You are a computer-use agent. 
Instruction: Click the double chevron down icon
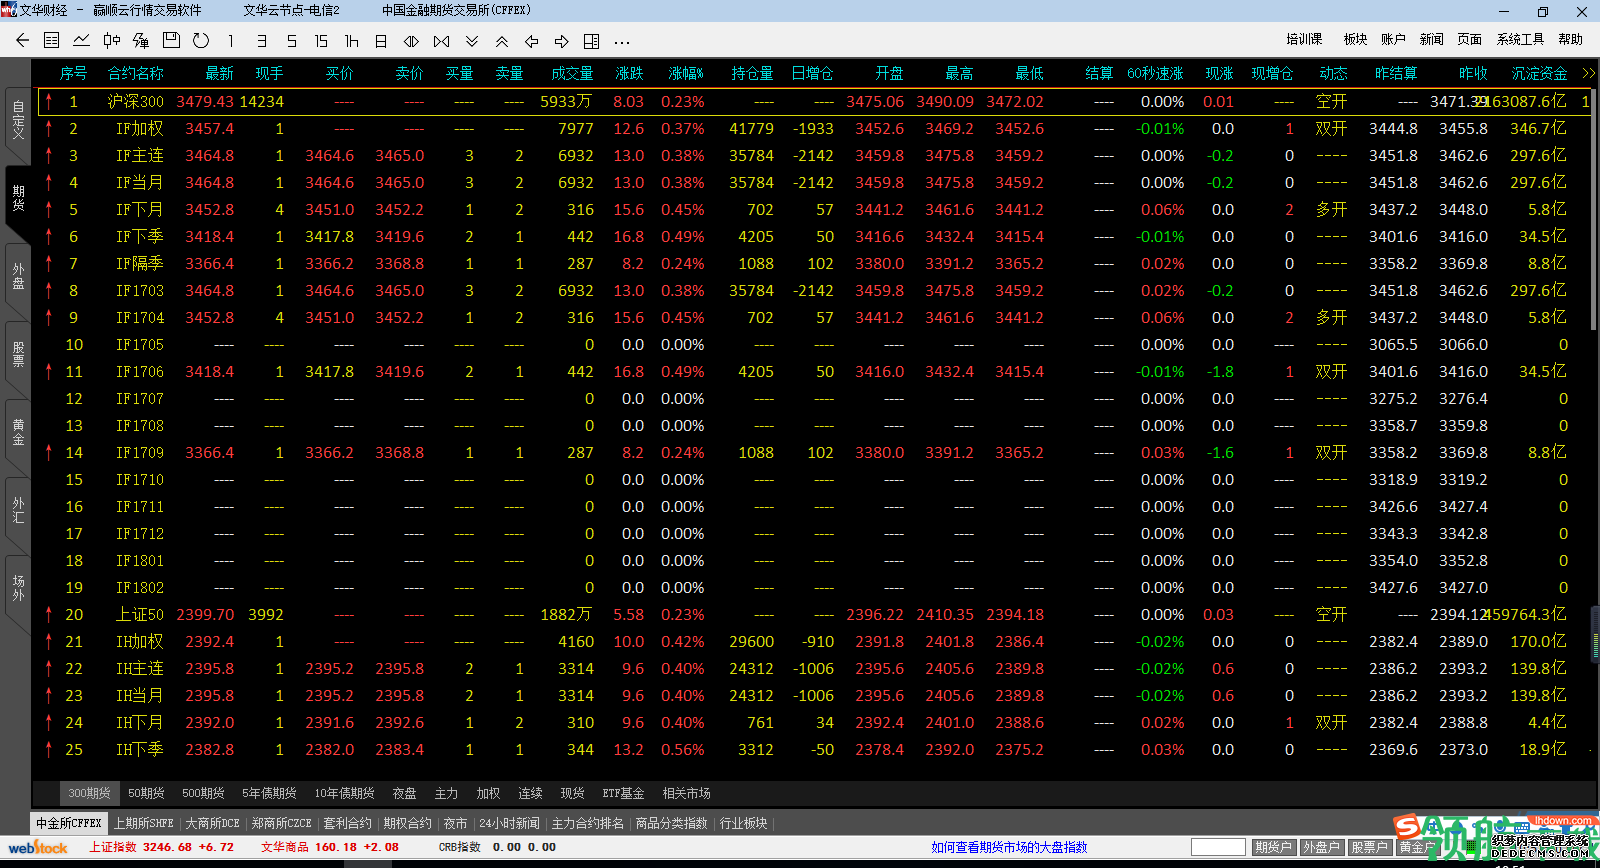tap(472, 41)
